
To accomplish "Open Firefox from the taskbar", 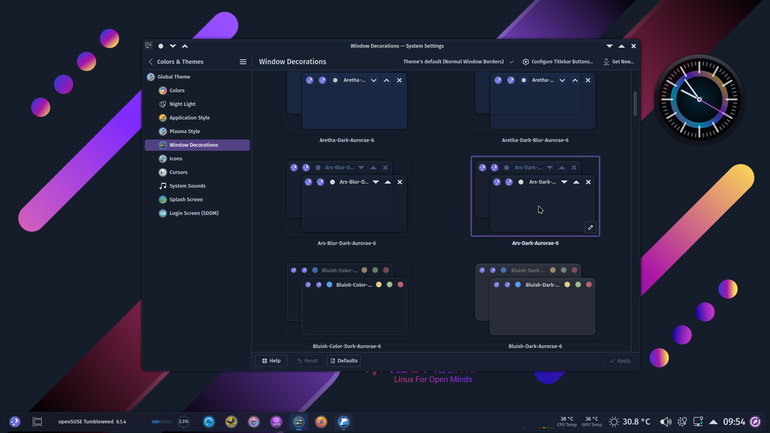I will click(x=321, y=422).
